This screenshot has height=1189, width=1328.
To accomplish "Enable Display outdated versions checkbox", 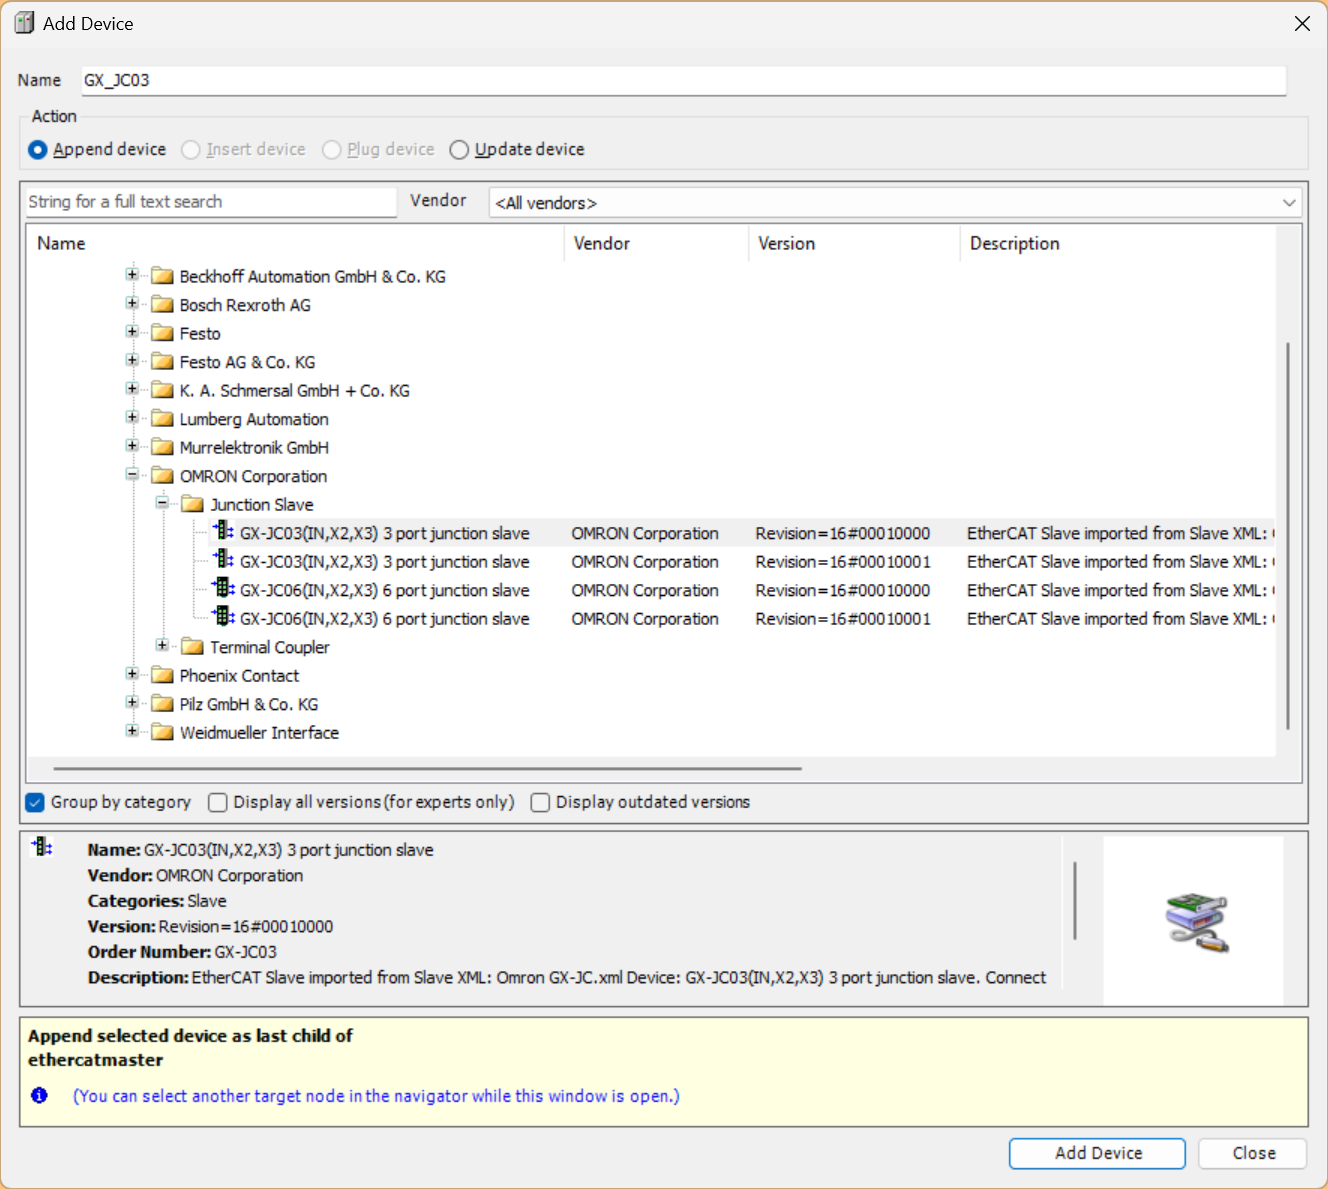I will [540, 802].
